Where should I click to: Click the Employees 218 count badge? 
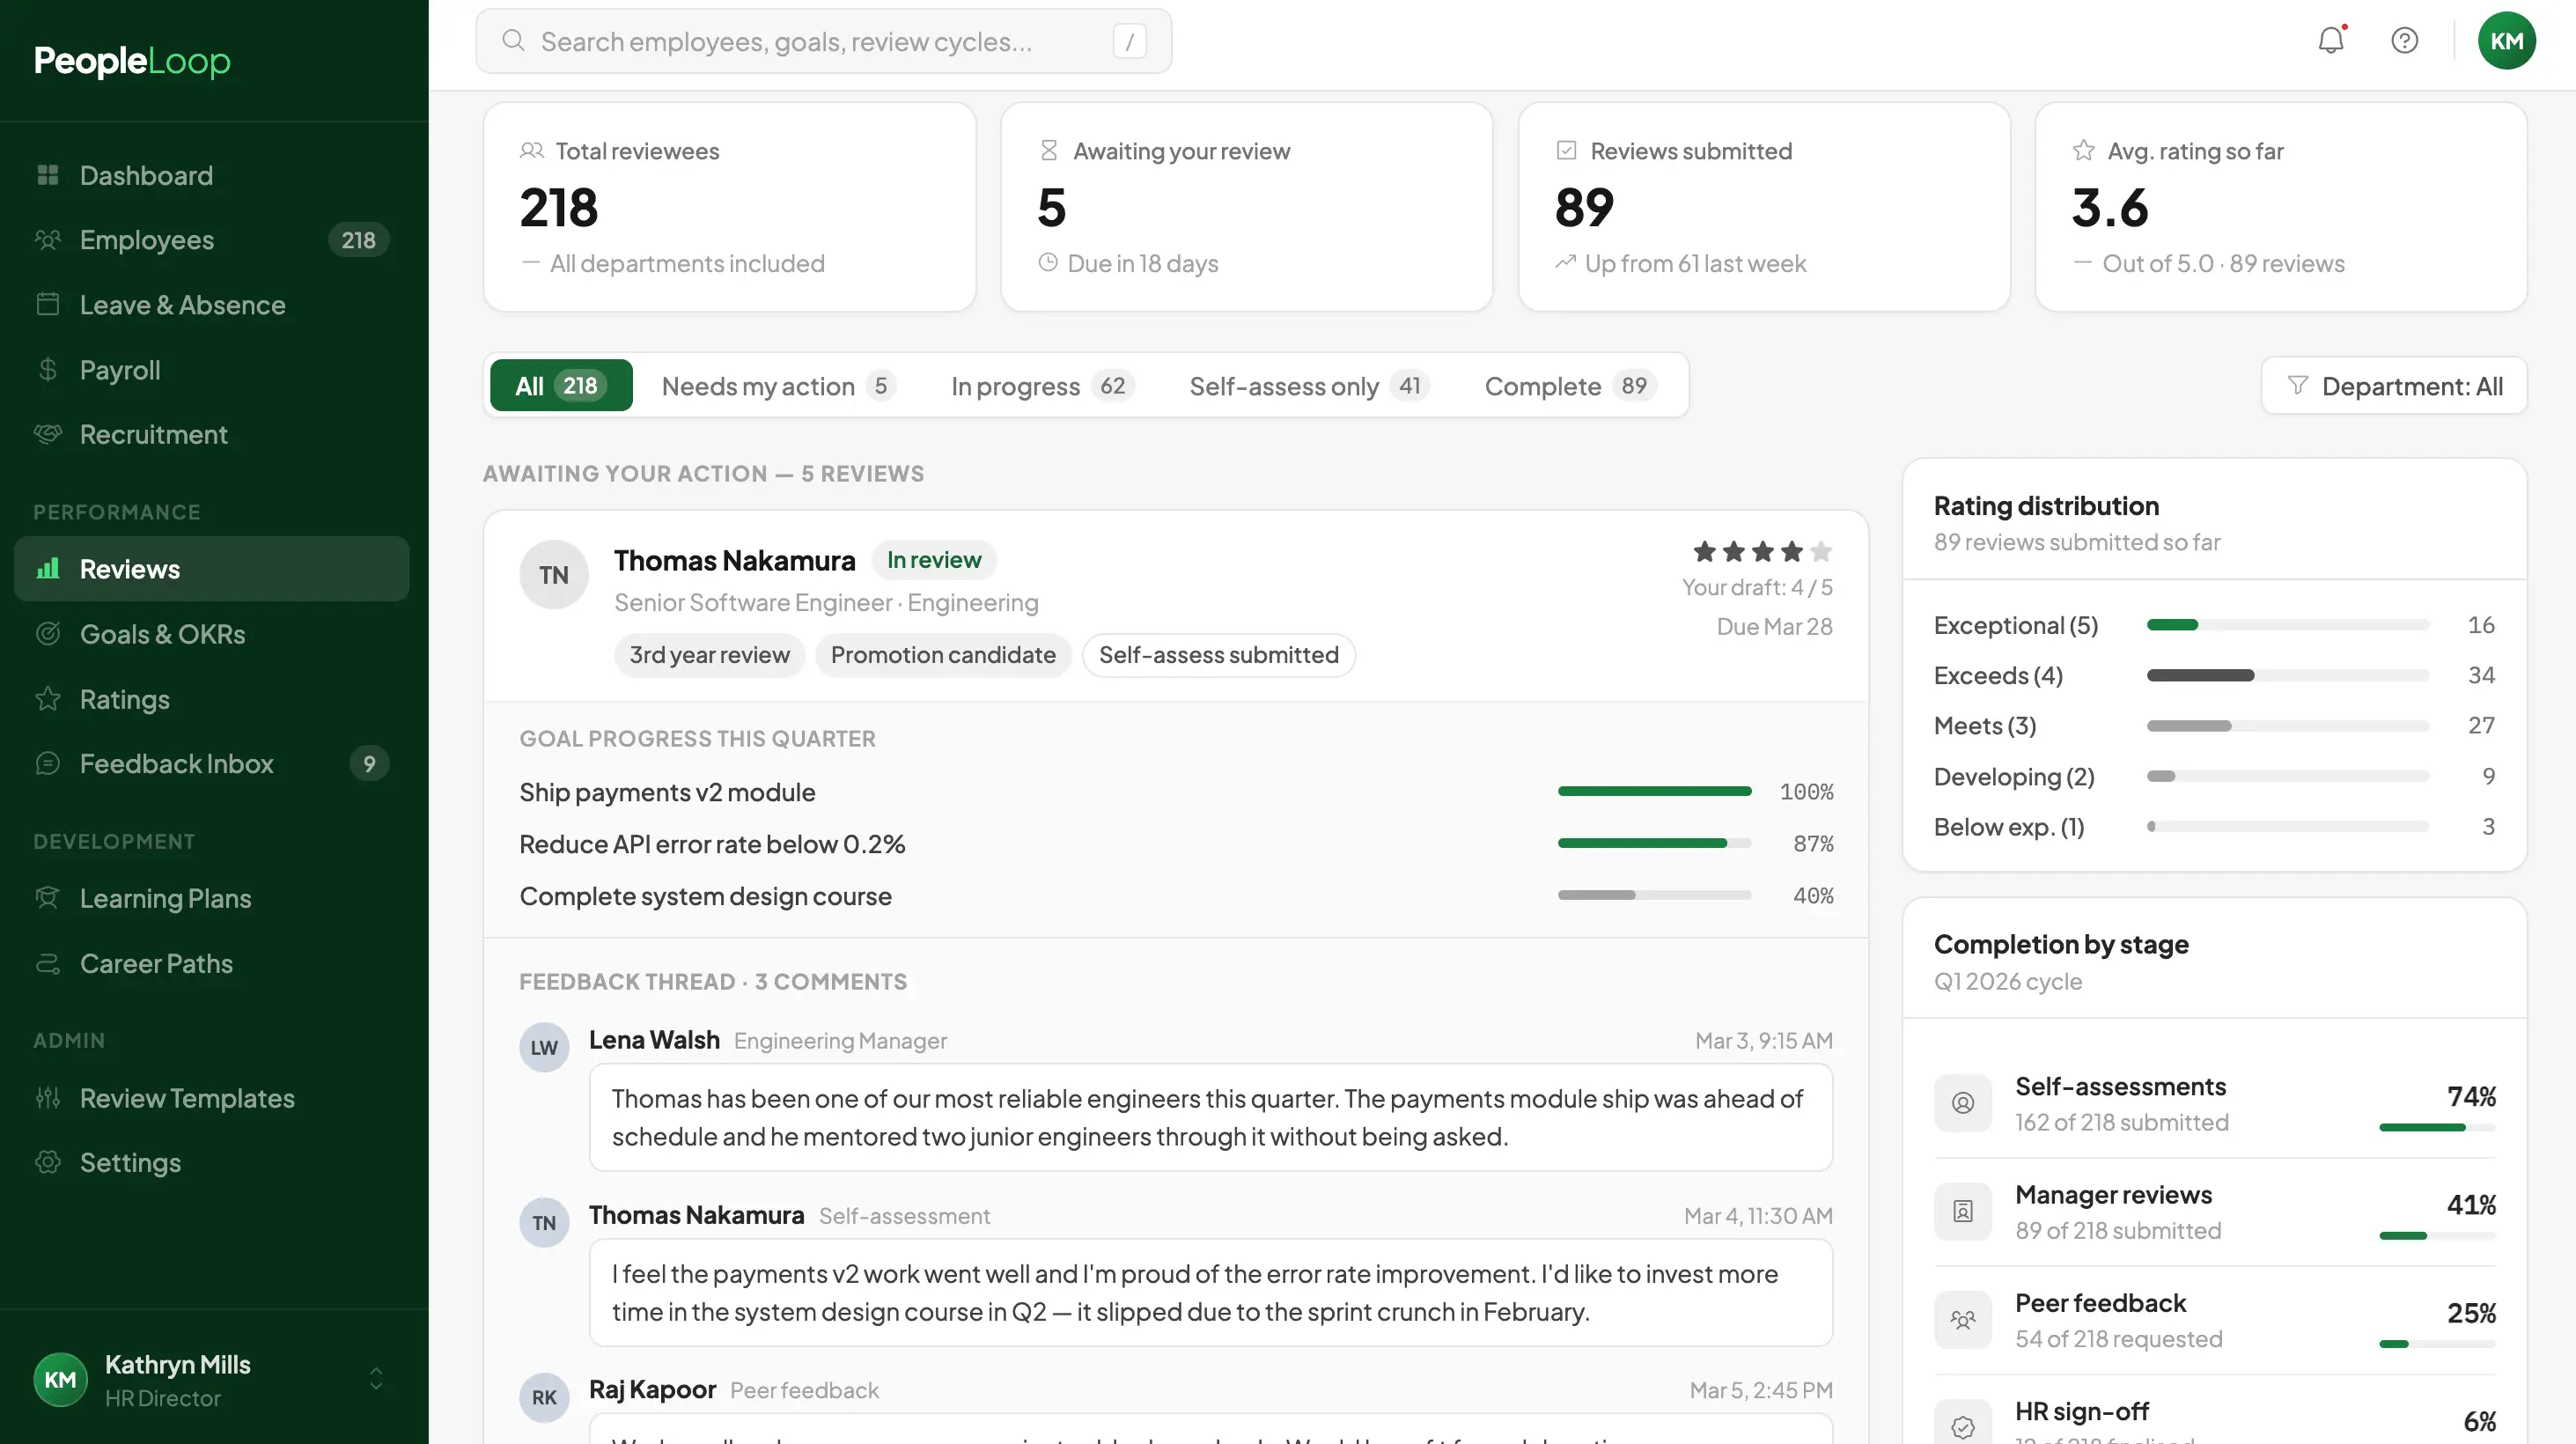tap(358, 240)
